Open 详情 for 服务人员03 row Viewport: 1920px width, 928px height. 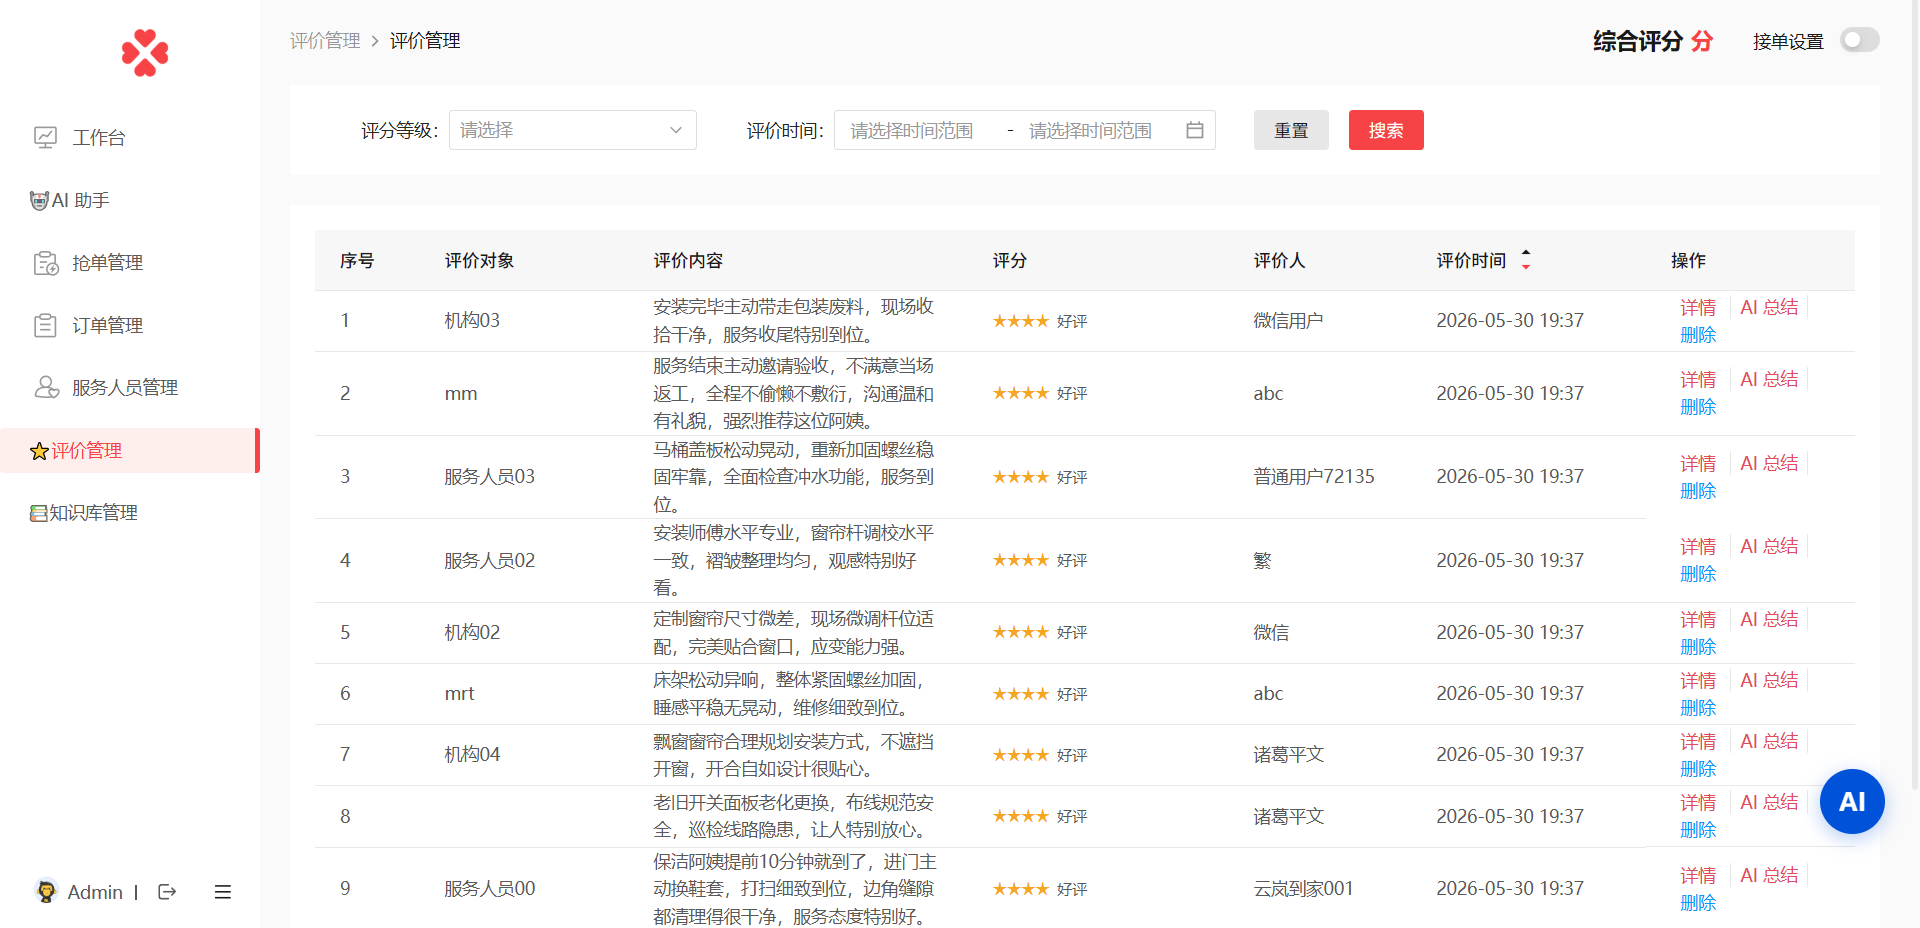pyautogui.click(x=1698, y=463)
